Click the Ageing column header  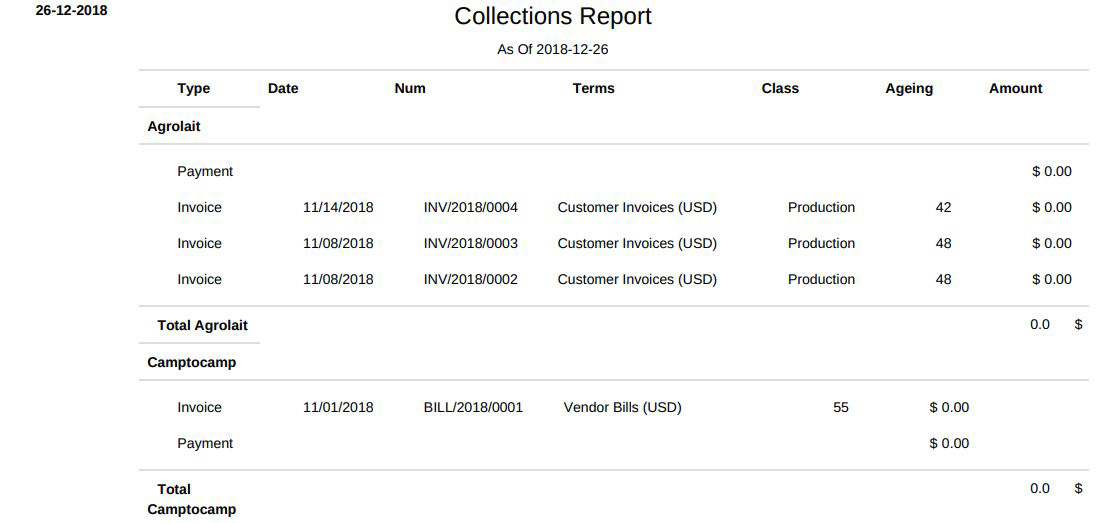point(909,89)
